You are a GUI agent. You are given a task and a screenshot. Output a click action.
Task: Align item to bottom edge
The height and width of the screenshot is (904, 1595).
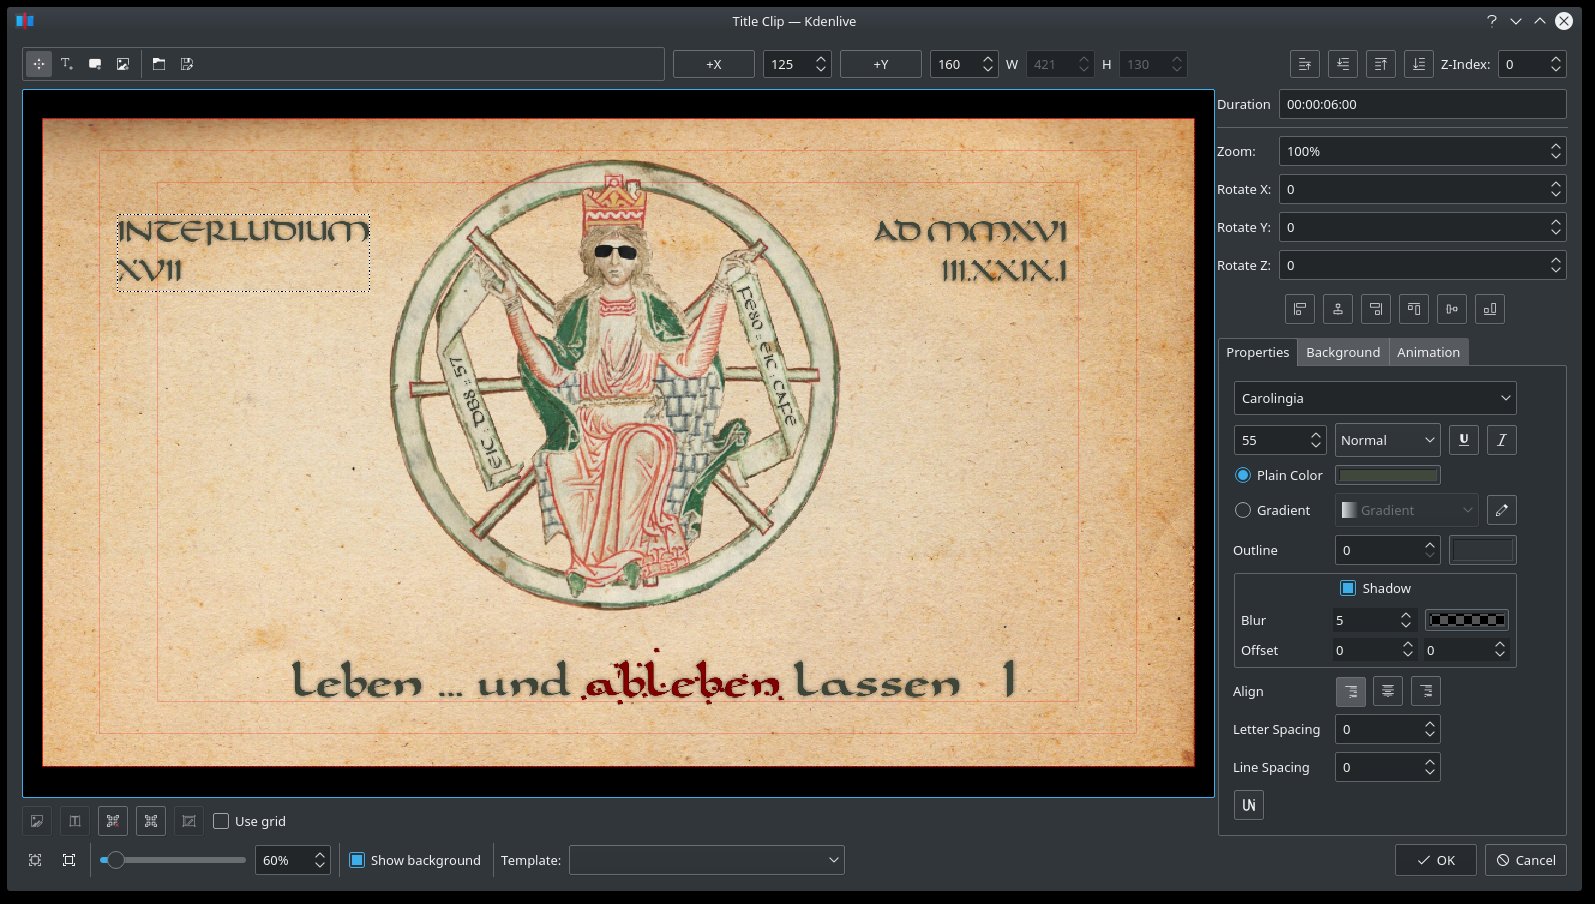pyautogui.click(x=1490, y=309)
